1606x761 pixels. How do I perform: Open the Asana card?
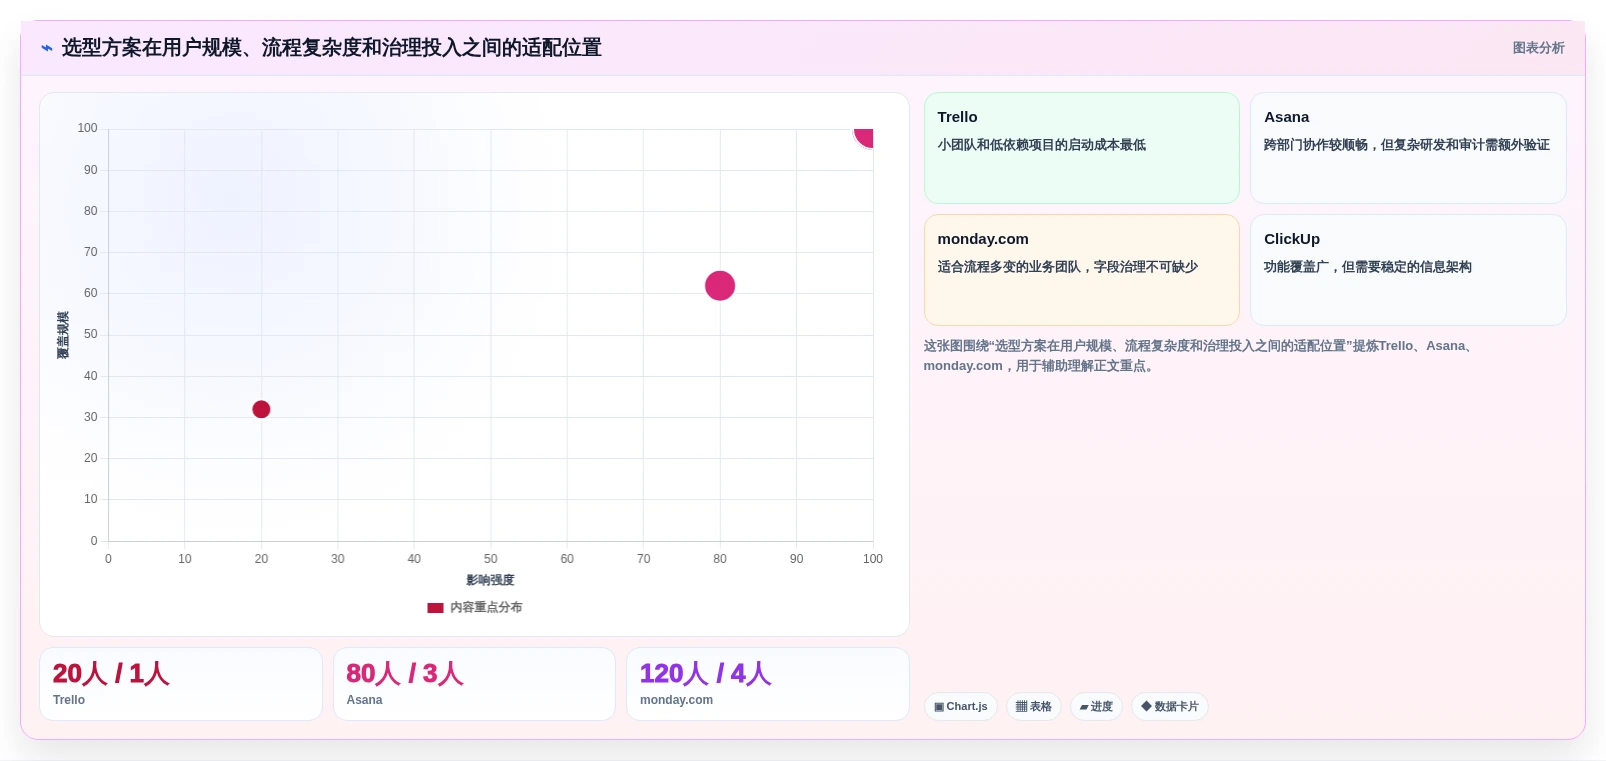pos(1408,148)
